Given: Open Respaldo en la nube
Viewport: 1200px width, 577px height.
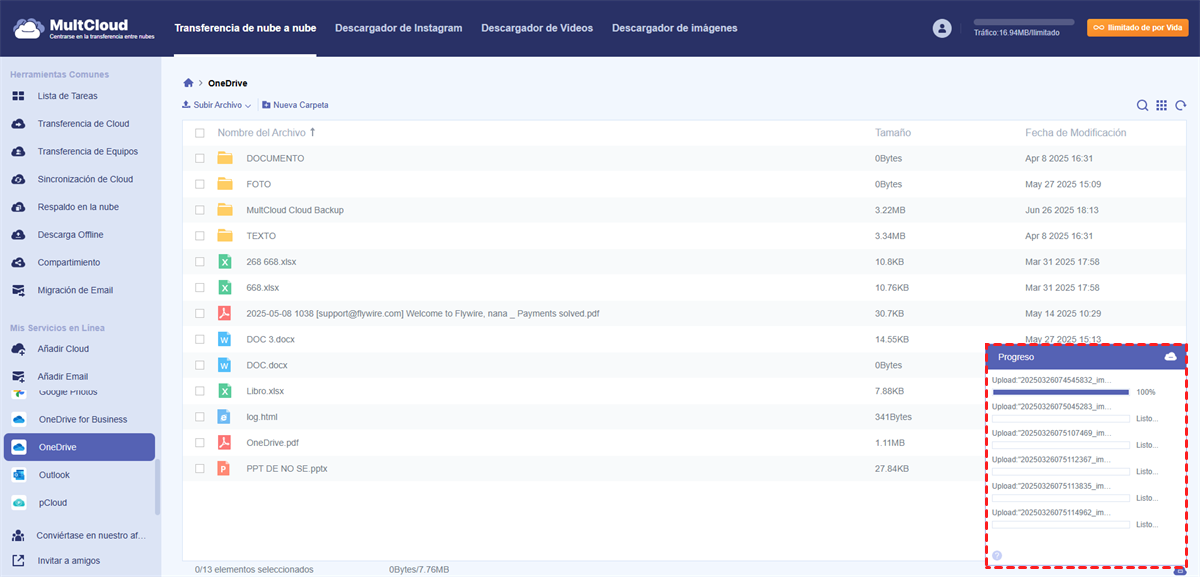Looking at the screenshot, I should [78, 207].
